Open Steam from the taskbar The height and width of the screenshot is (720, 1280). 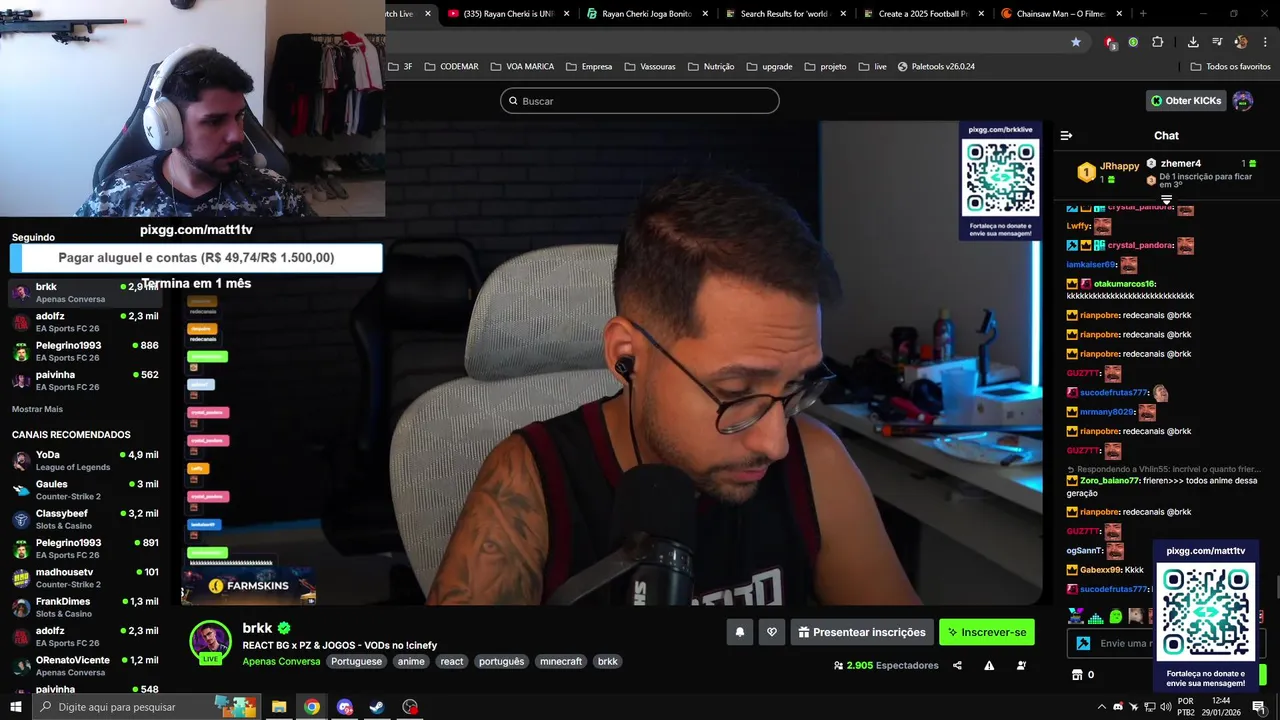(x=377, y=707)
